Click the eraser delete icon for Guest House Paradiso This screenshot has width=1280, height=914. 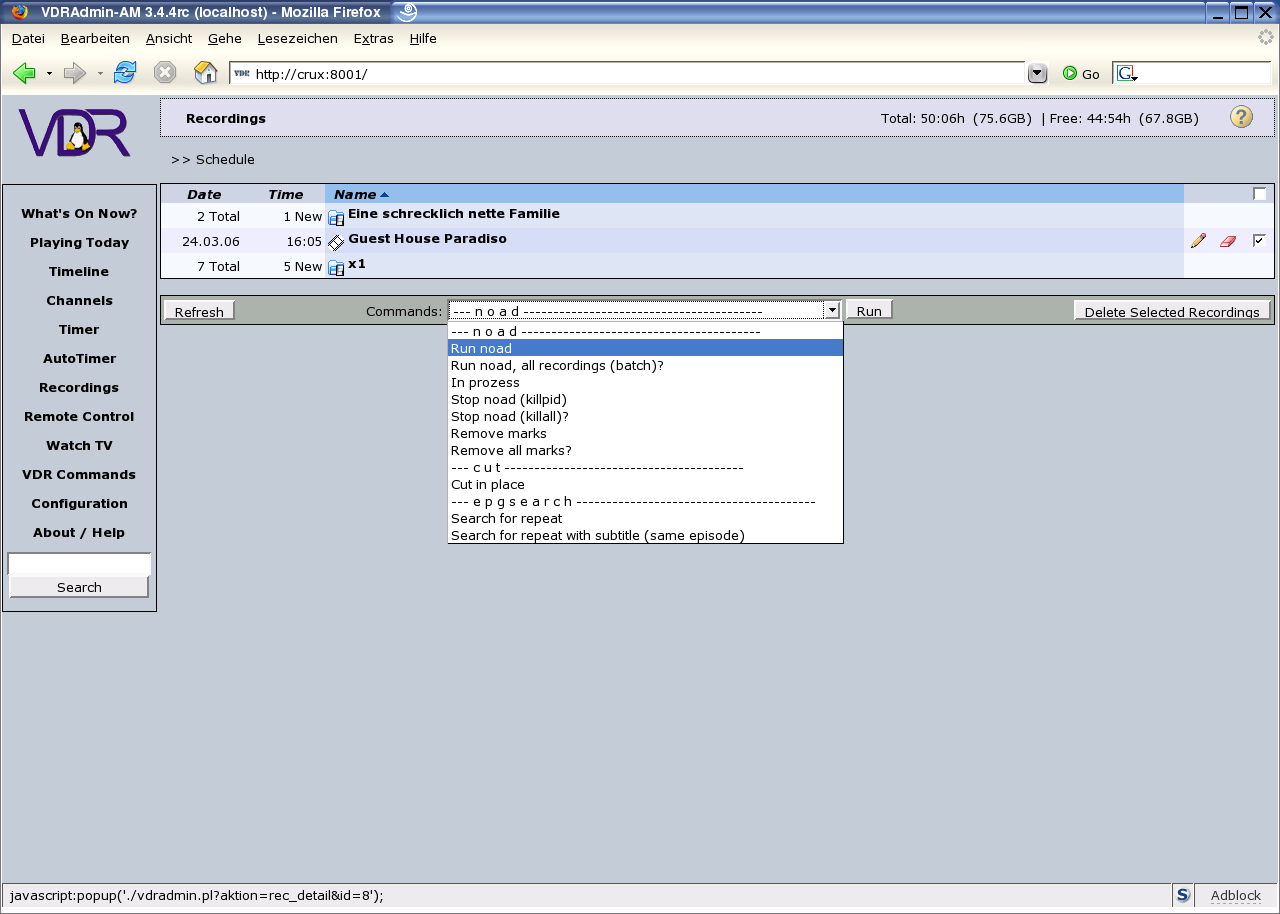[x=1228, y=241]
